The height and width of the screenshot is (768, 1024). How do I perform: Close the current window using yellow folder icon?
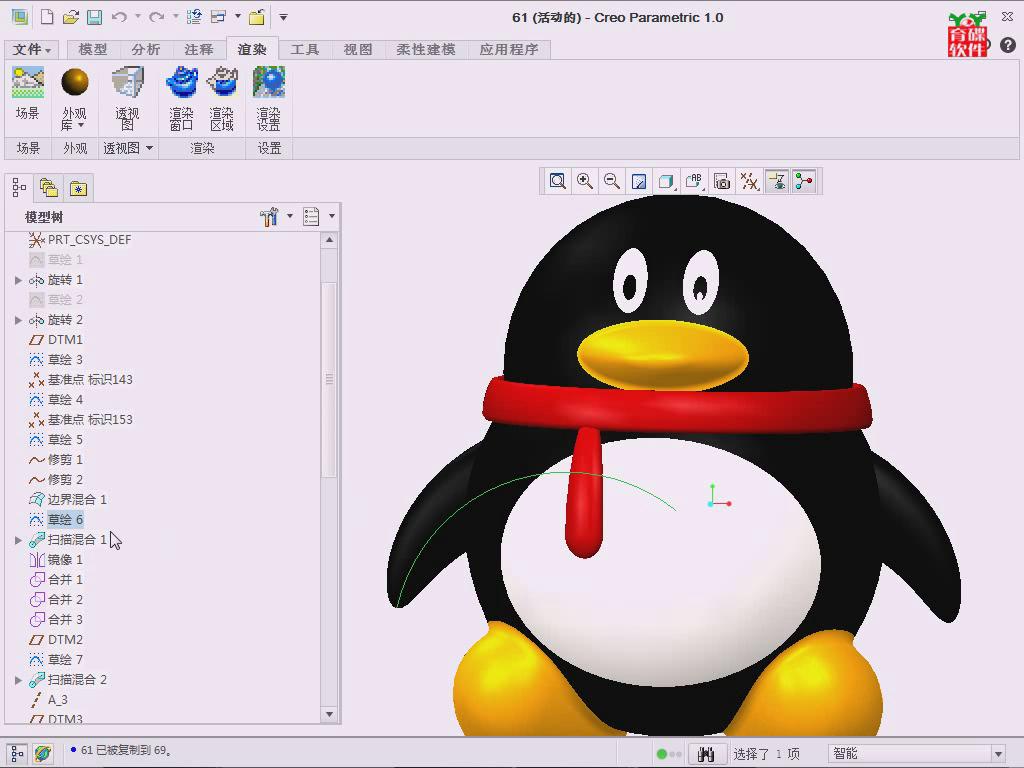pyautogui.click(x=257, y=17)
